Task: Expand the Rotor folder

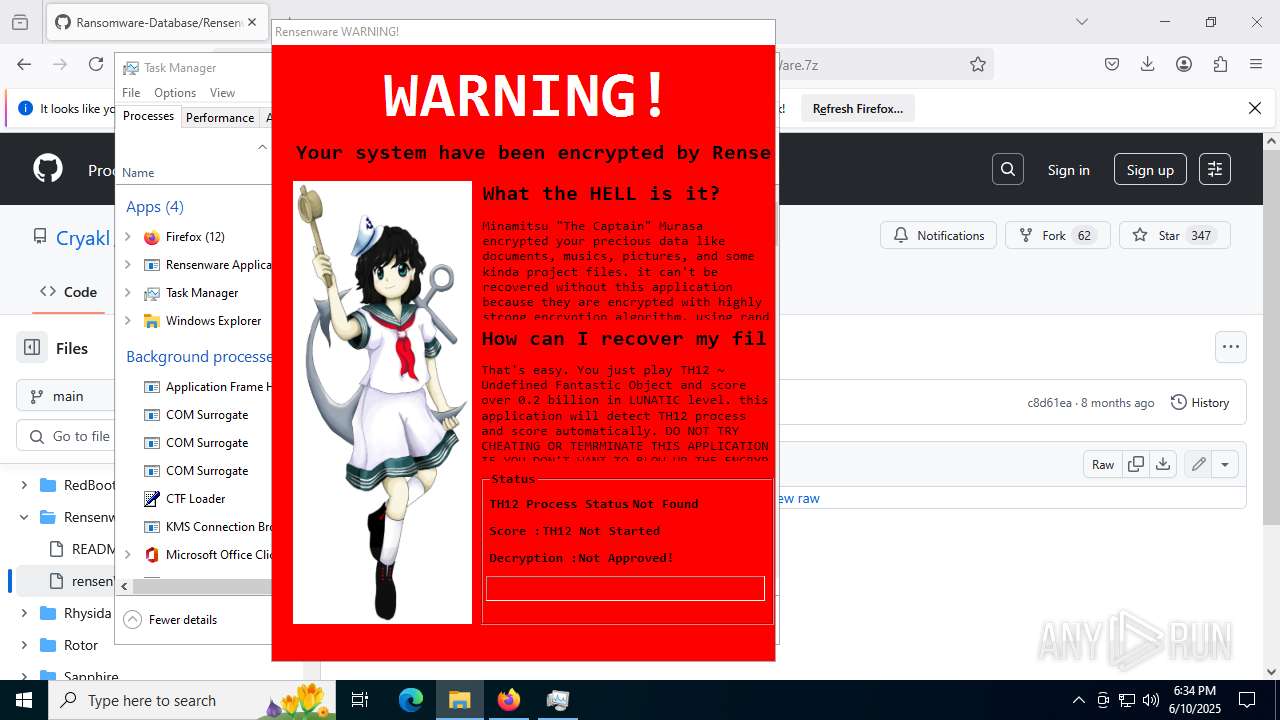Action: [x=24, y=645]
